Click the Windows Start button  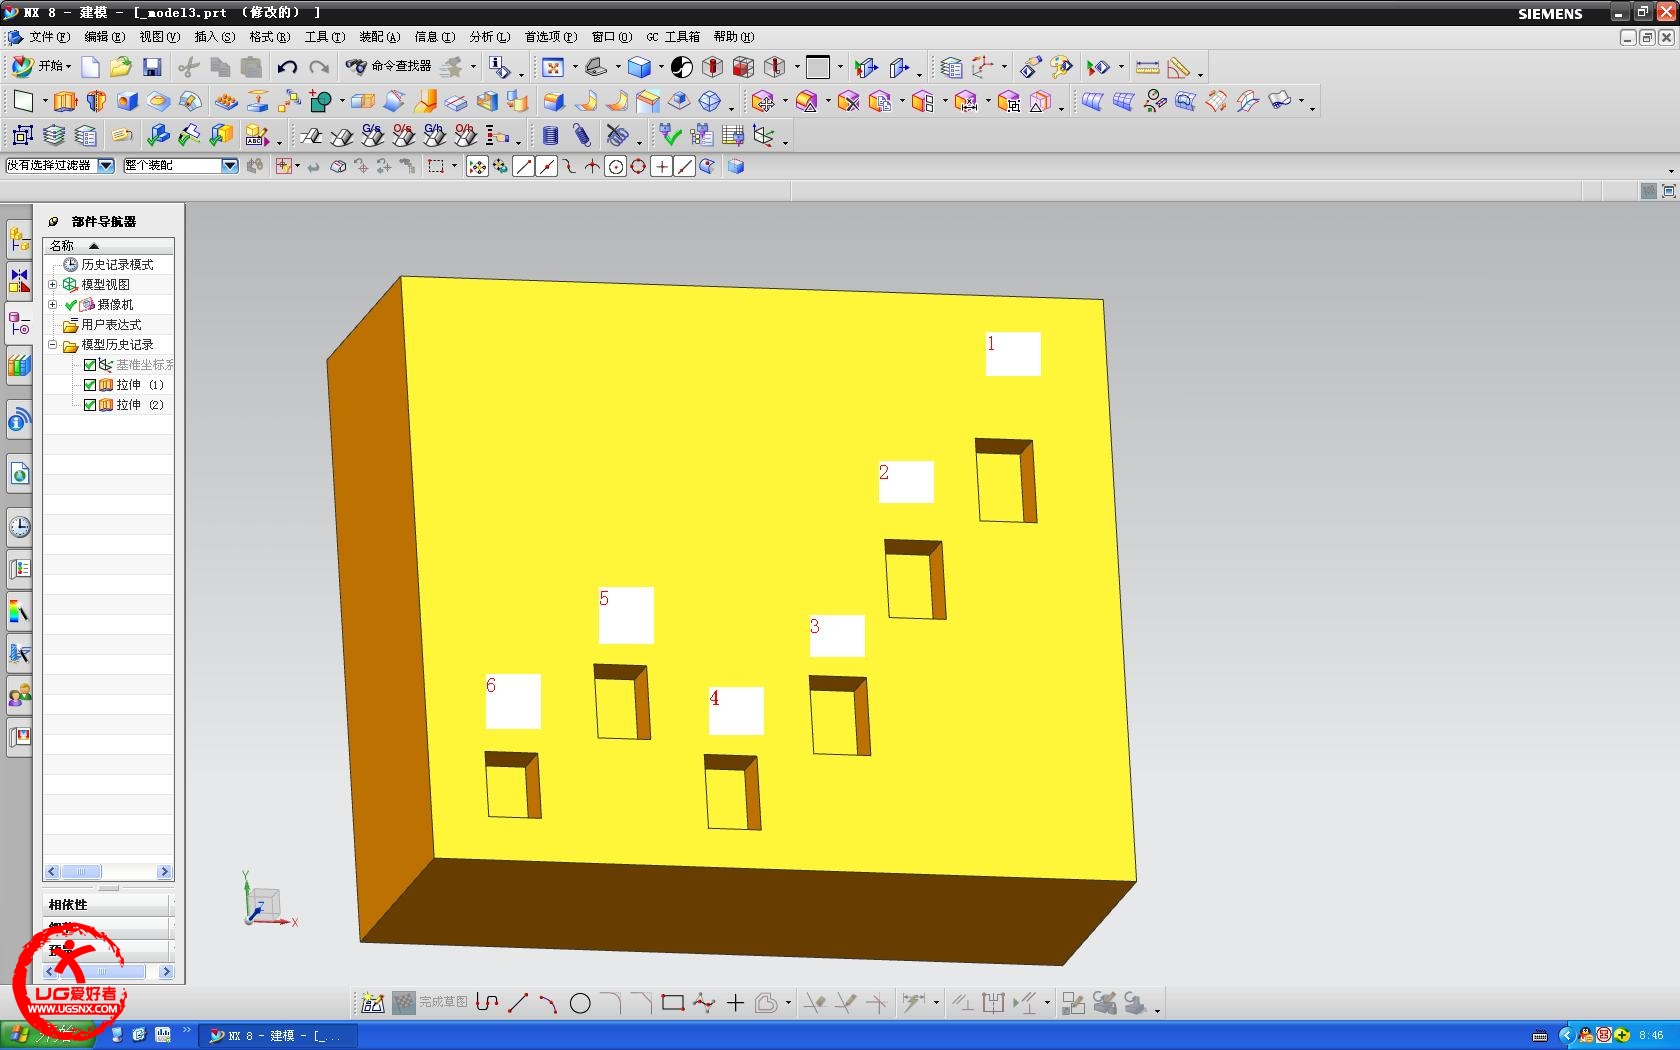point(47,1036)
